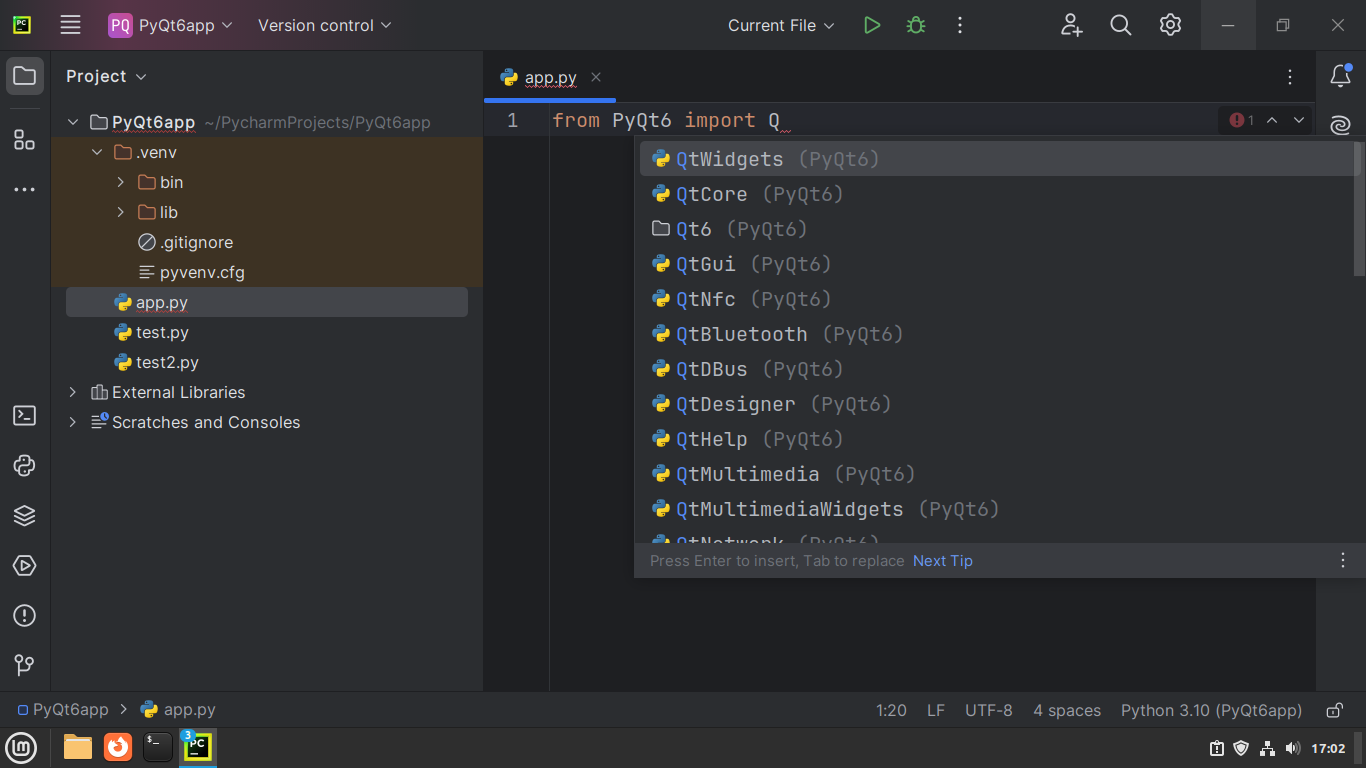The image size is (1366, 768).
Task: Toggle the read-only lock icon in status bar
Action: pyautogui.click(x=1334, y=710)
